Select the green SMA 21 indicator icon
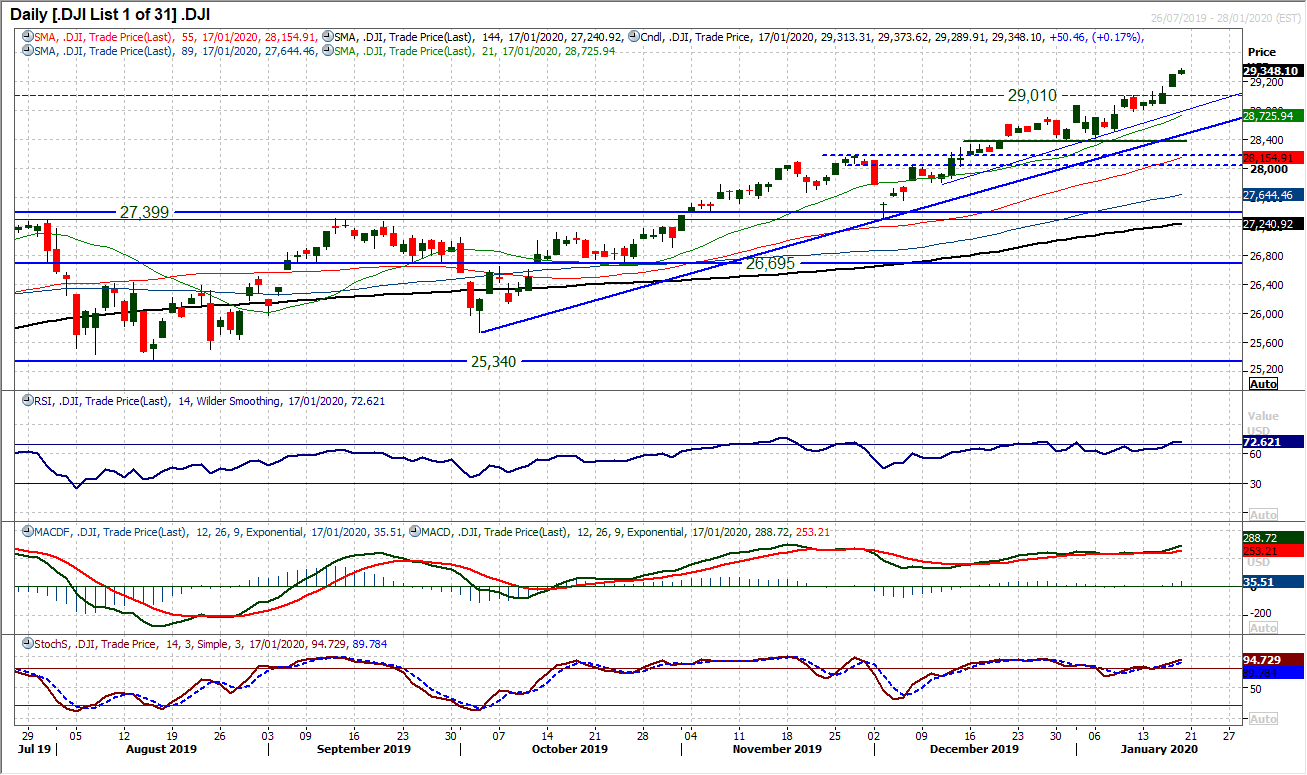The image size is (1307, 775). tap(330, 50)
